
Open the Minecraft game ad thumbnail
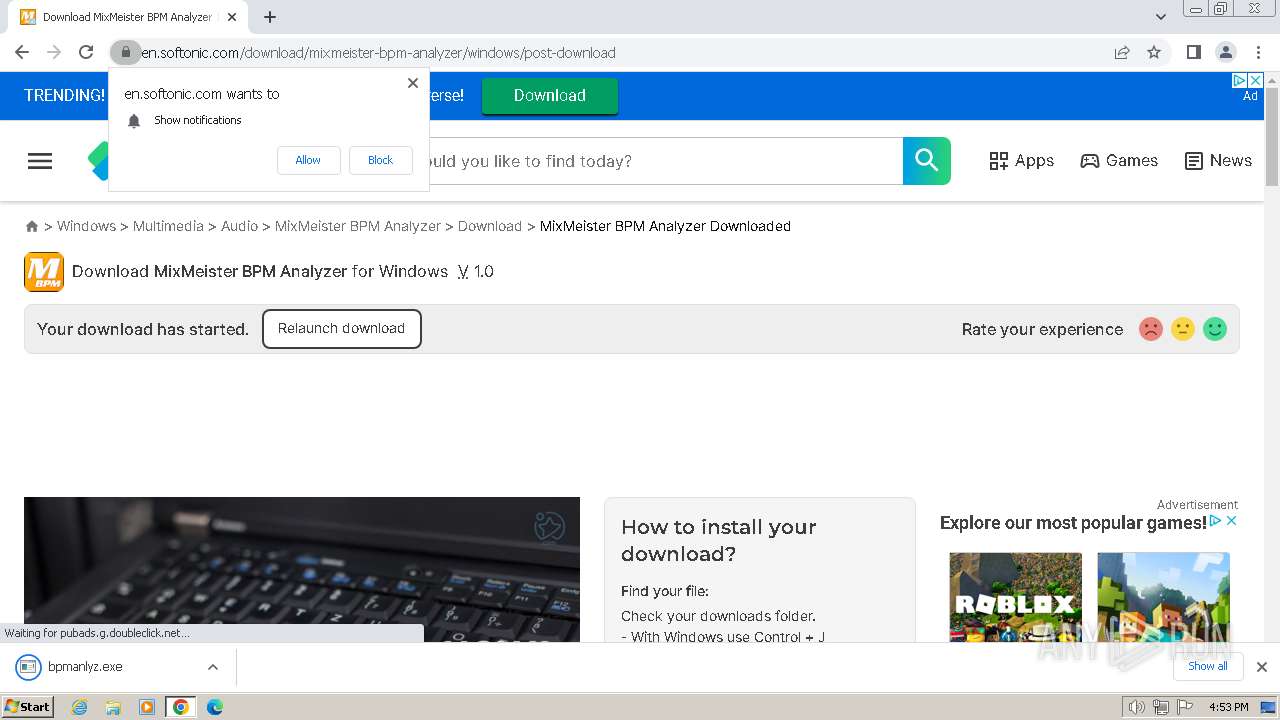[1163, 597]
